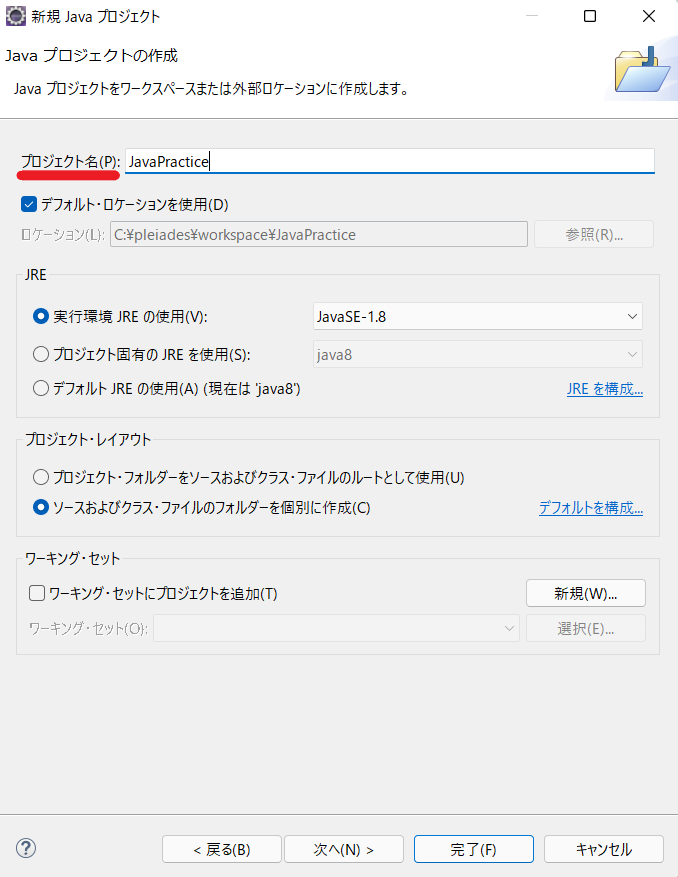Select 実行環境 JRE の使用 radio button
This screenshot has width=678, height=877.
point(40,317)
